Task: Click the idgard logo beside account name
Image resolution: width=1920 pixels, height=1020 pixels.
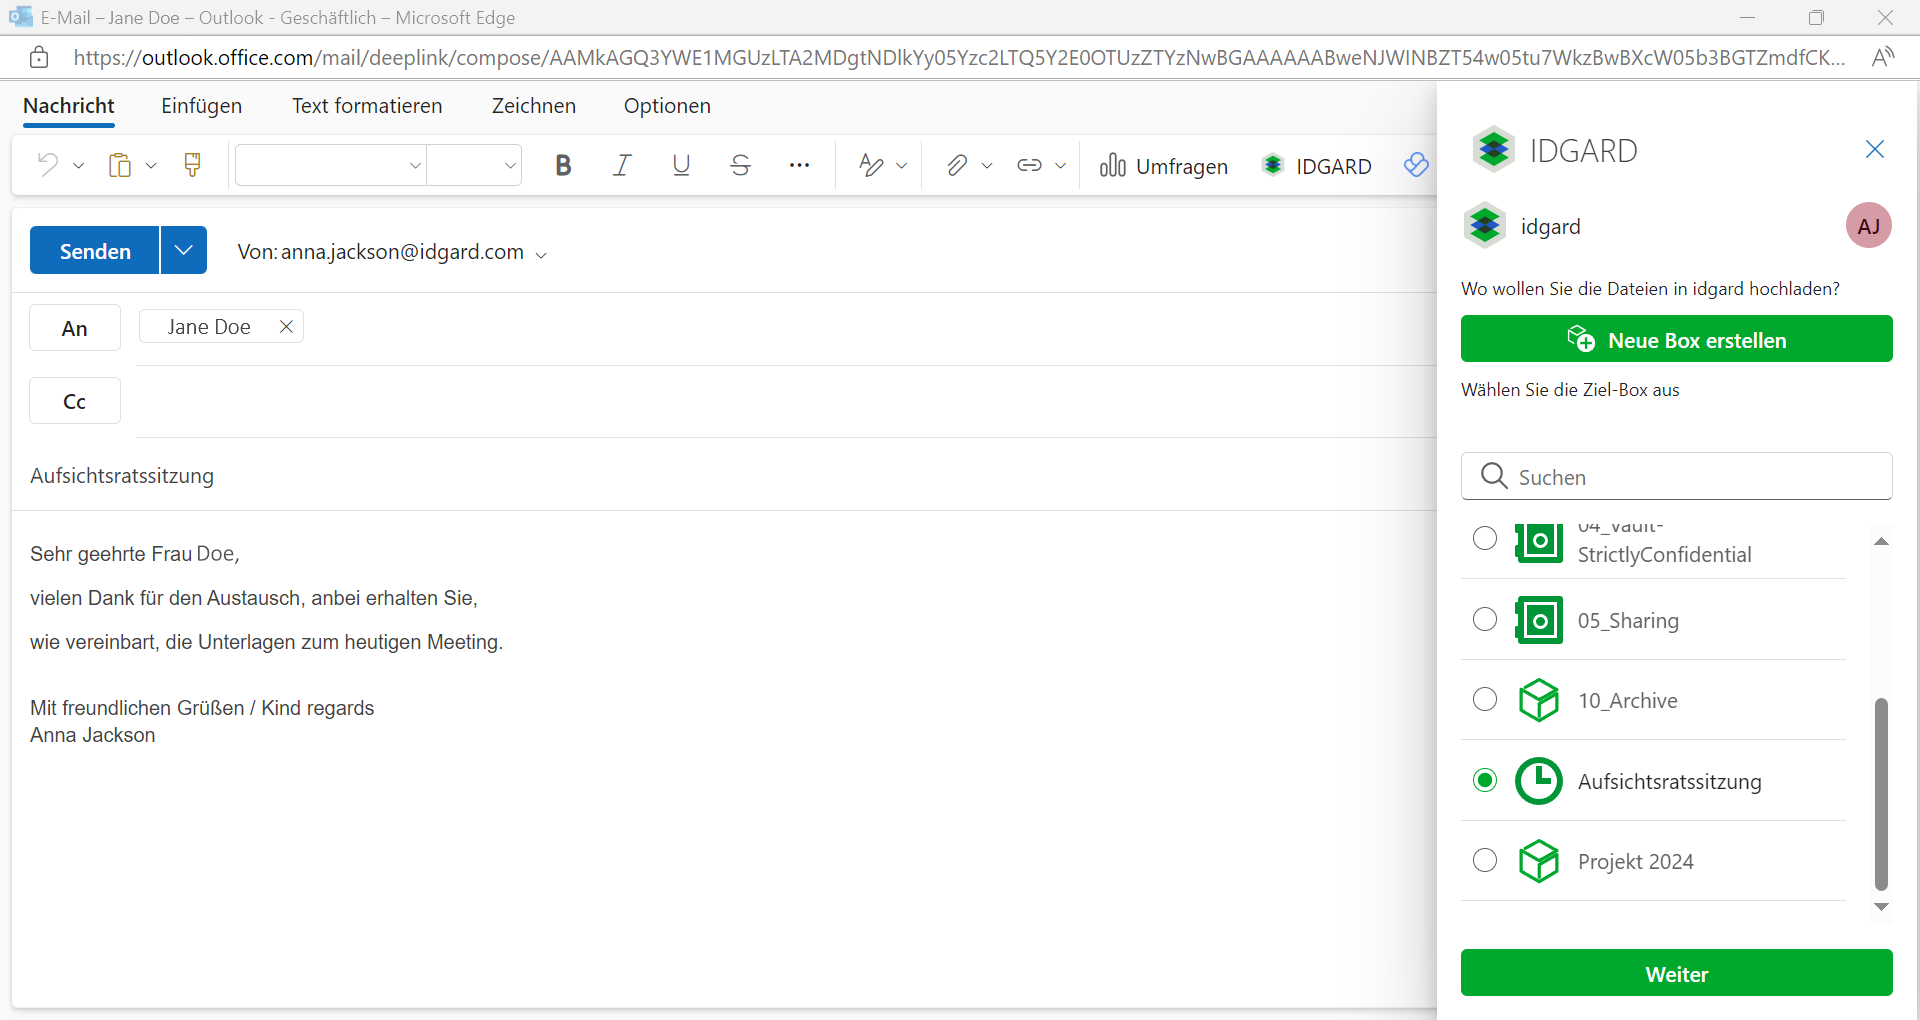Action: (1485, 225)
